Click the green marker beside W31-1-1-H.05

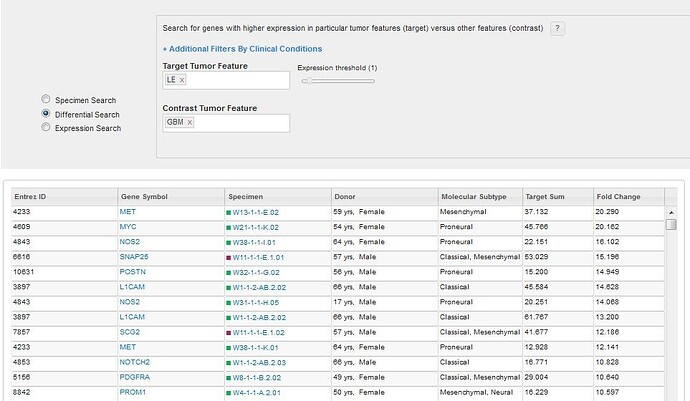coord(228,303)
